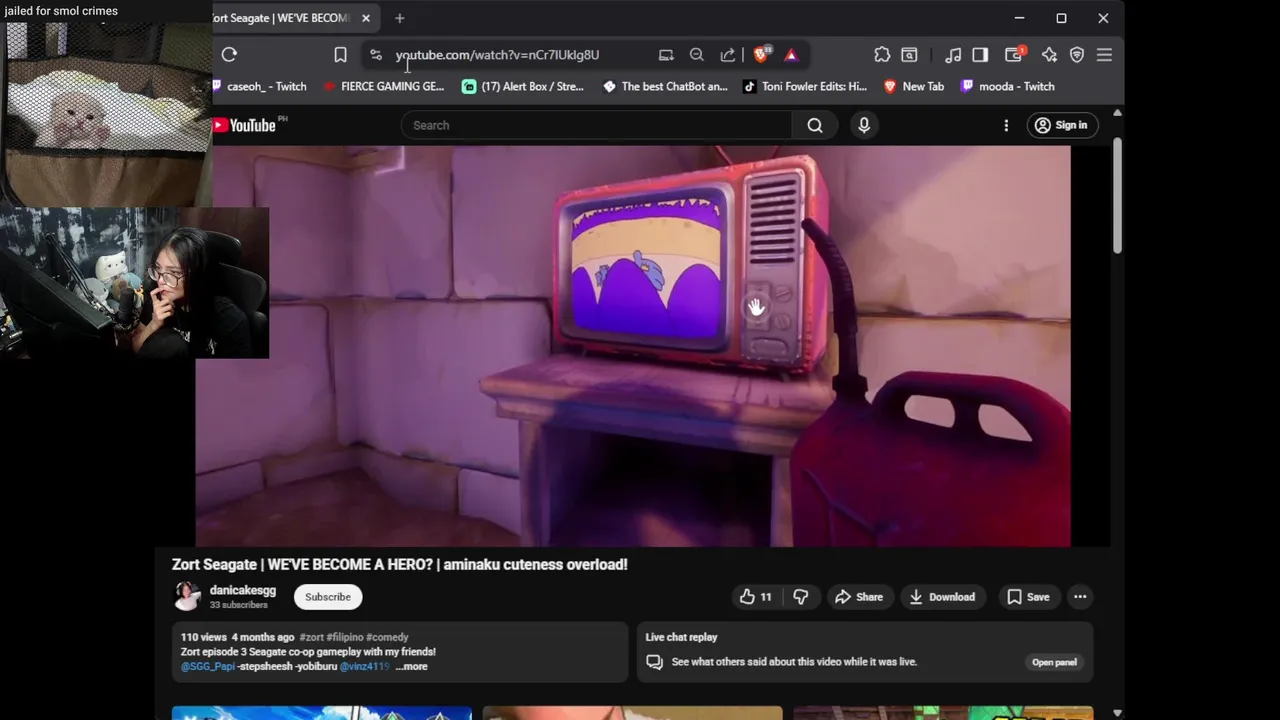This screenshot has height=720, width=1280.
Task: Open more actions ellipsis under video
Action: (x=1080, y=597)
